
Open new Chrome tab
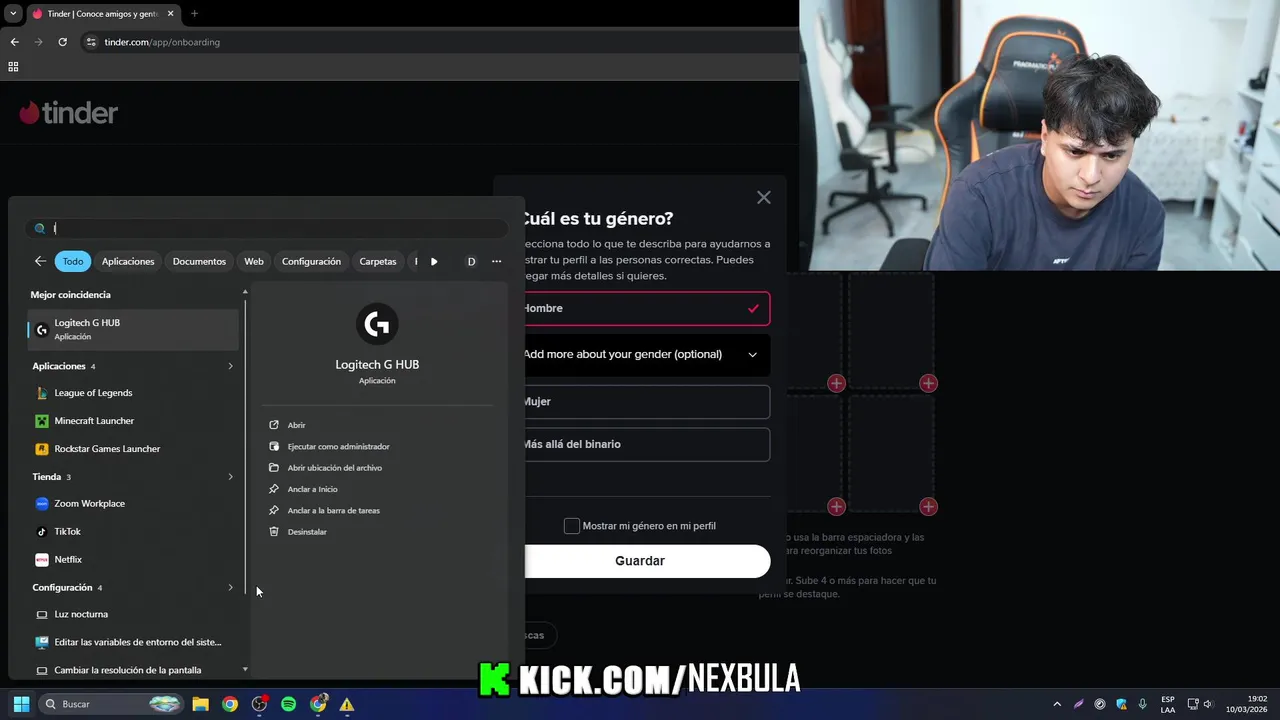(194, 14)
